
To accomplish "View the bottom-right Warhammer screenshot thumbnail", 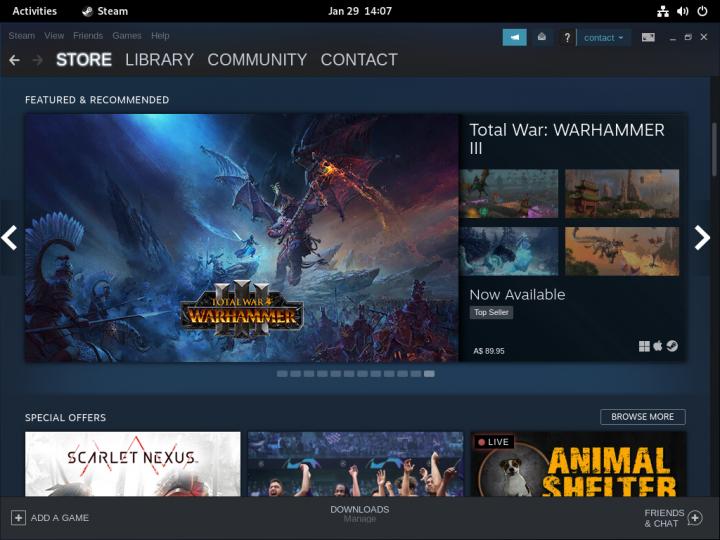I will tap(622, 251).
